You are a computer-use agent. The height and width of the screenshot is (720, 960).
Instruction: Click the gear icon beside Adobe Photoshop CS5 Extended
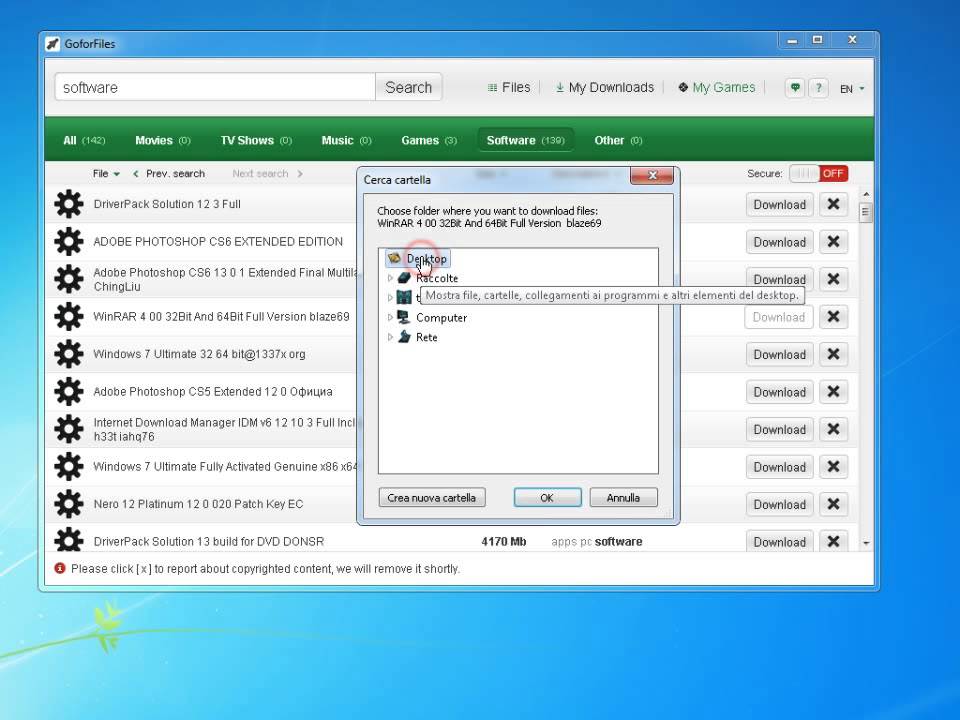click(x=69, y=391)
